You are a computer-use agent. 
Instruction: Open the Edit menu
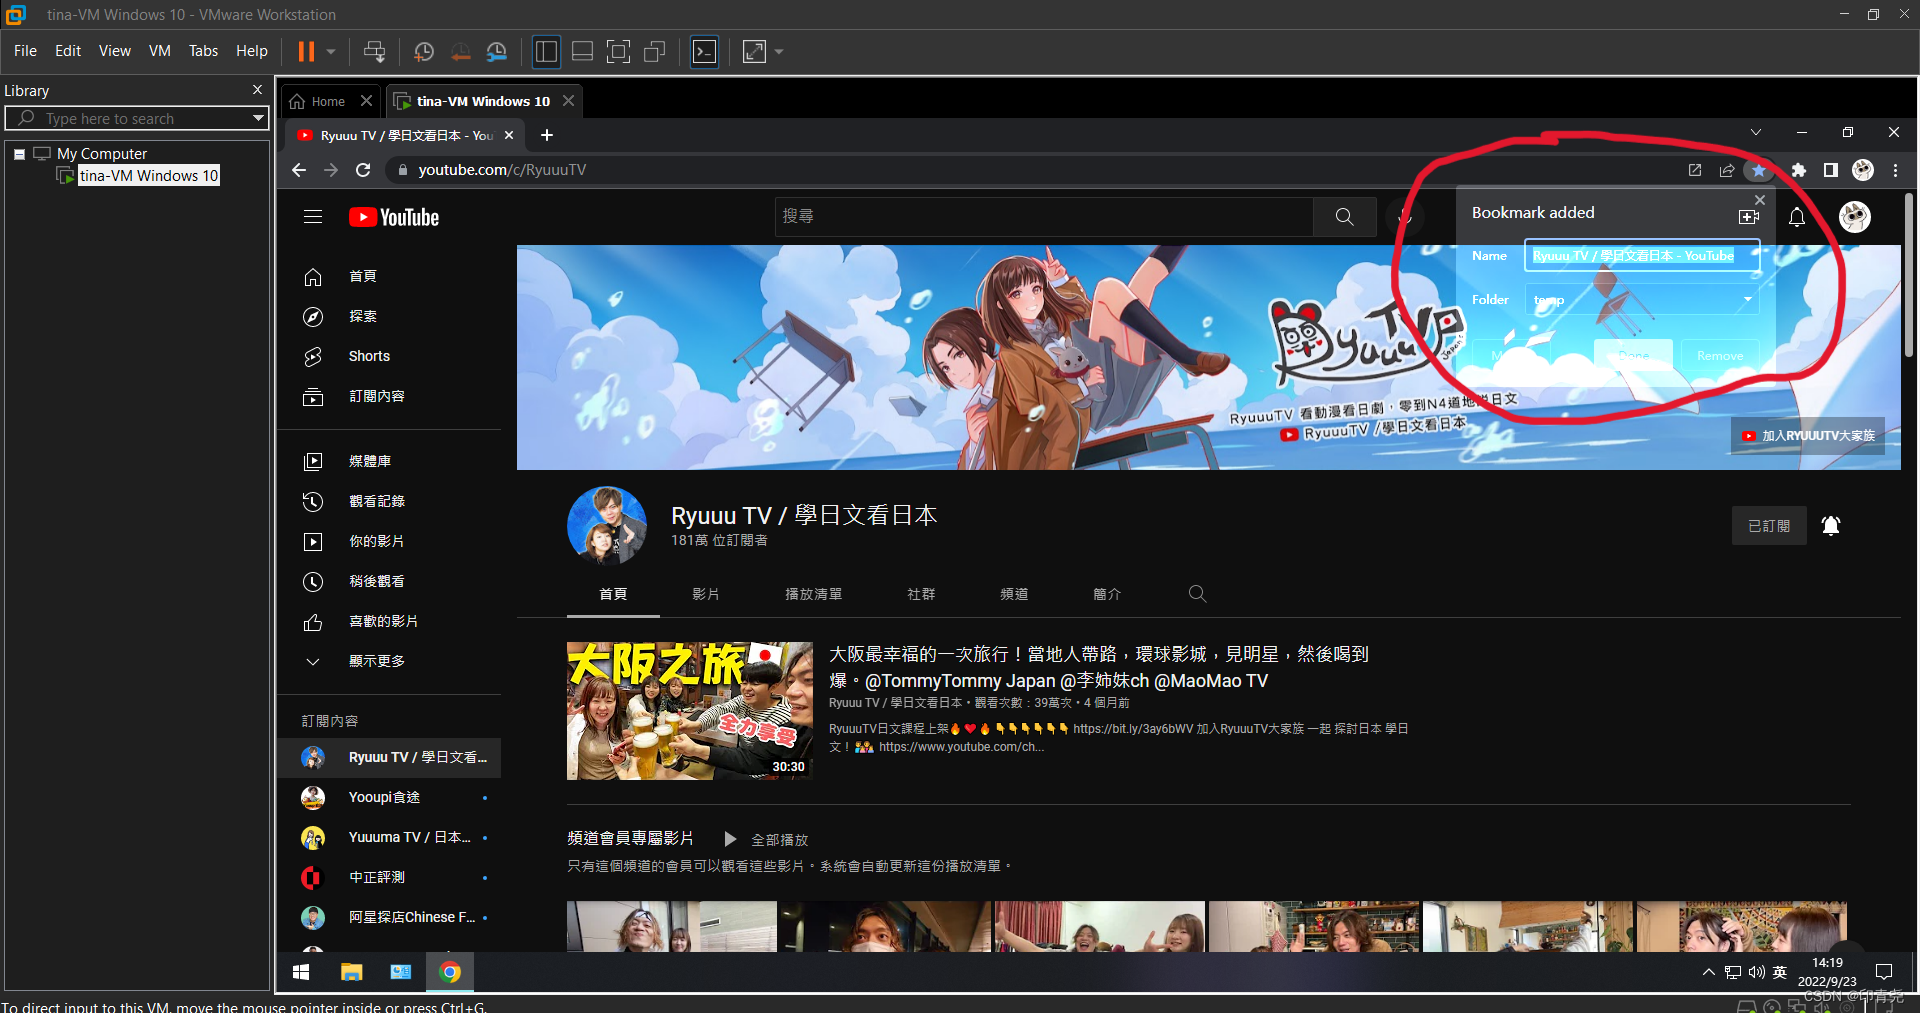68,51
